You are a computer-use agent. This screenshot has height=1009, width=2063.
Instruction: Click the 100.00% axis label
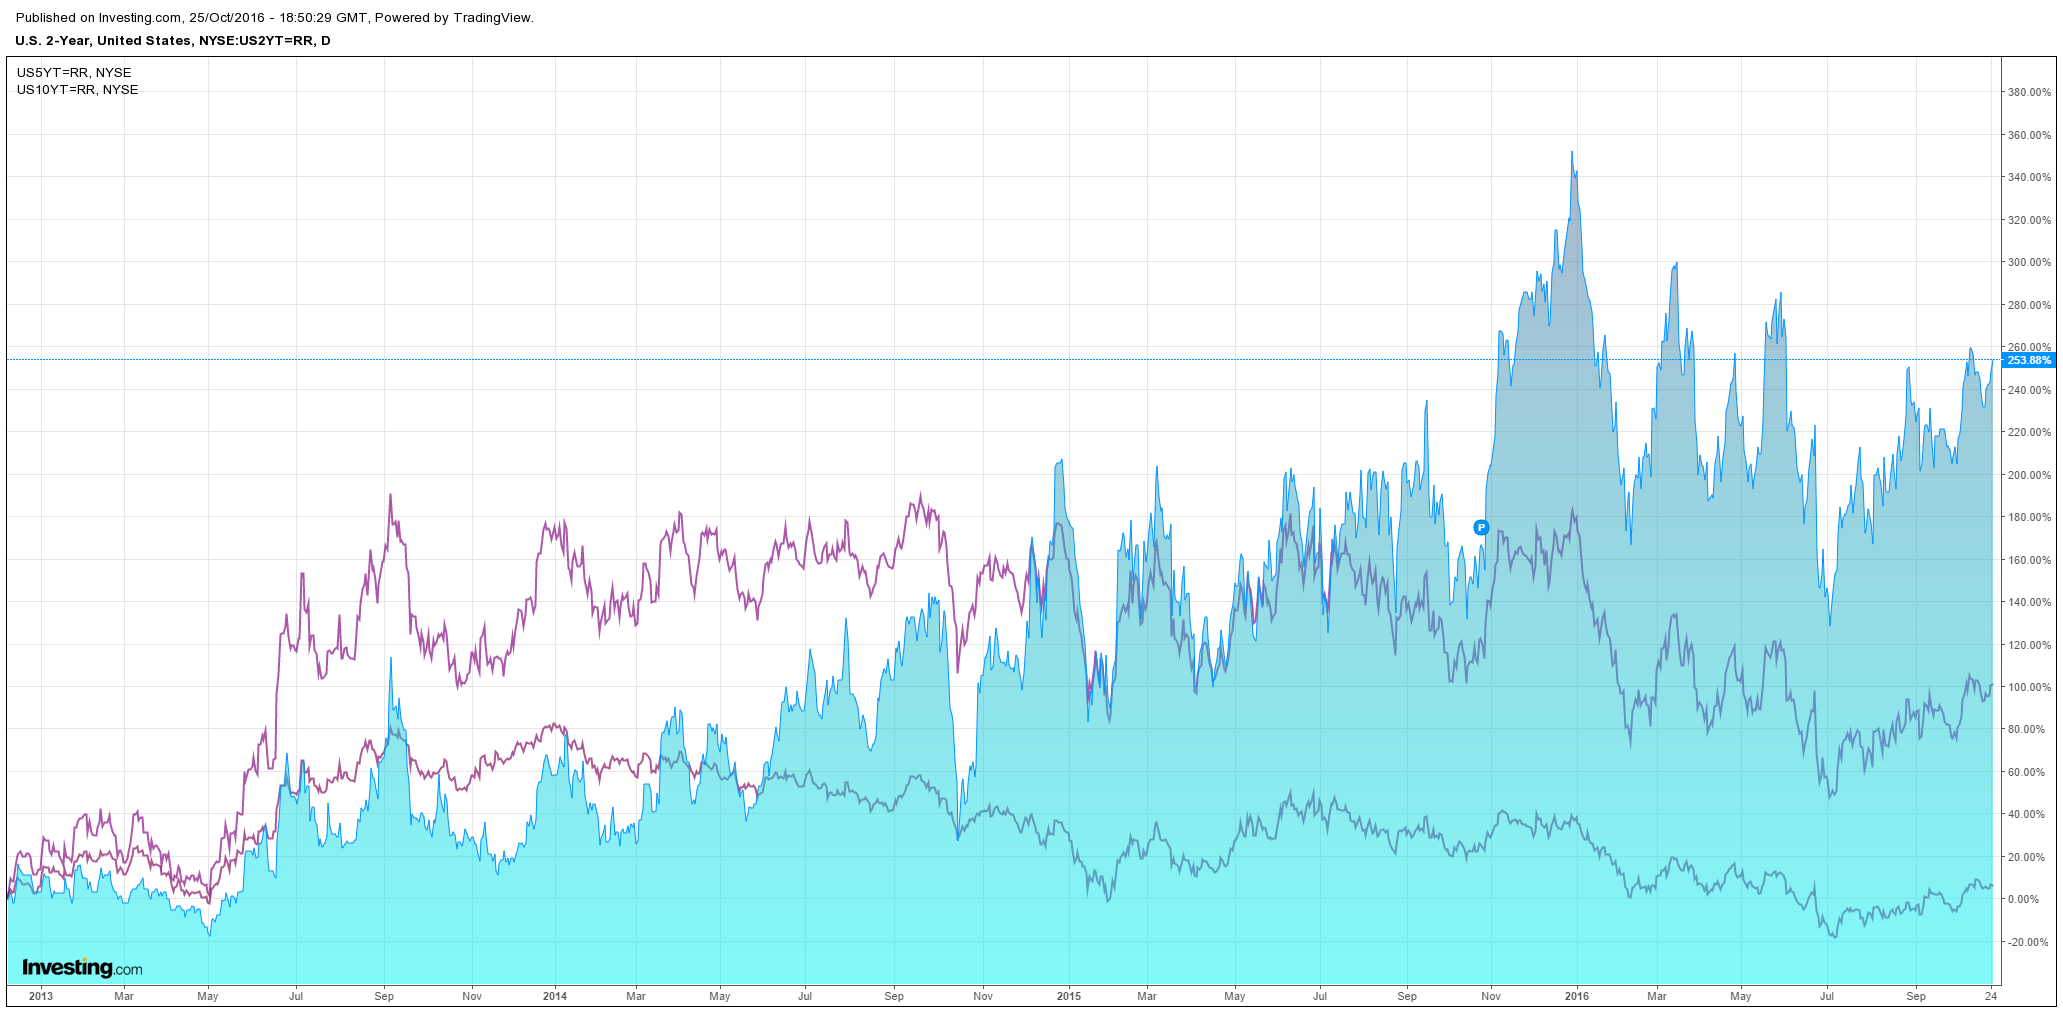point(2030,687)
